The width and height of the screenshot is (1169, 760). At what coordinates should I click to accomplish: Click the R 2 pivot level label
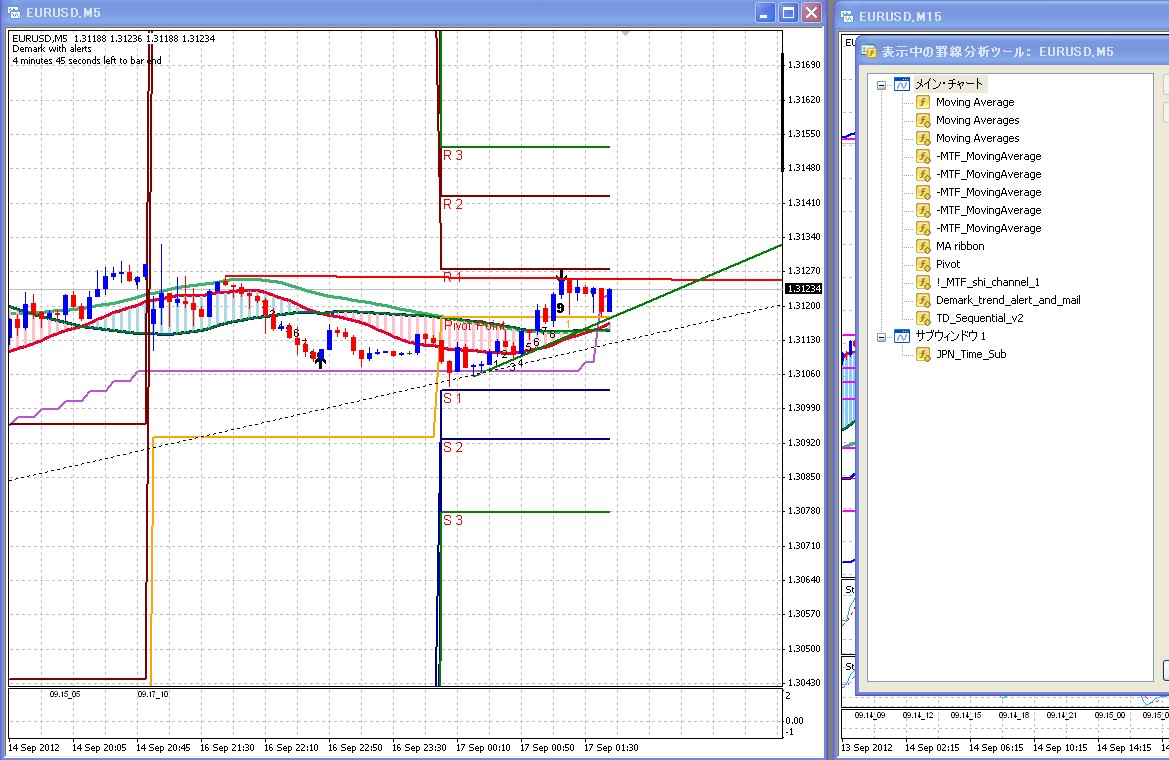[453, 204]
